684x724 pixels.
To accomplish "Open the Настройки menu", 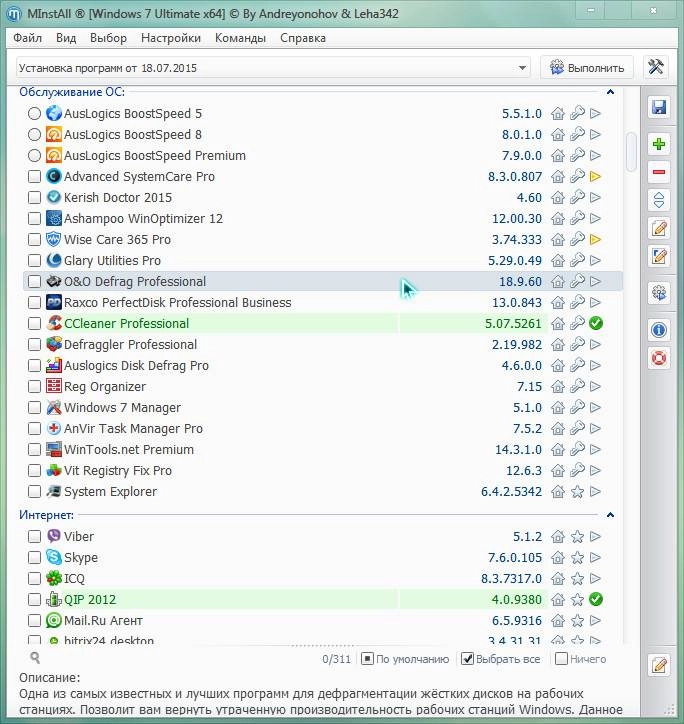I will 171,38.
